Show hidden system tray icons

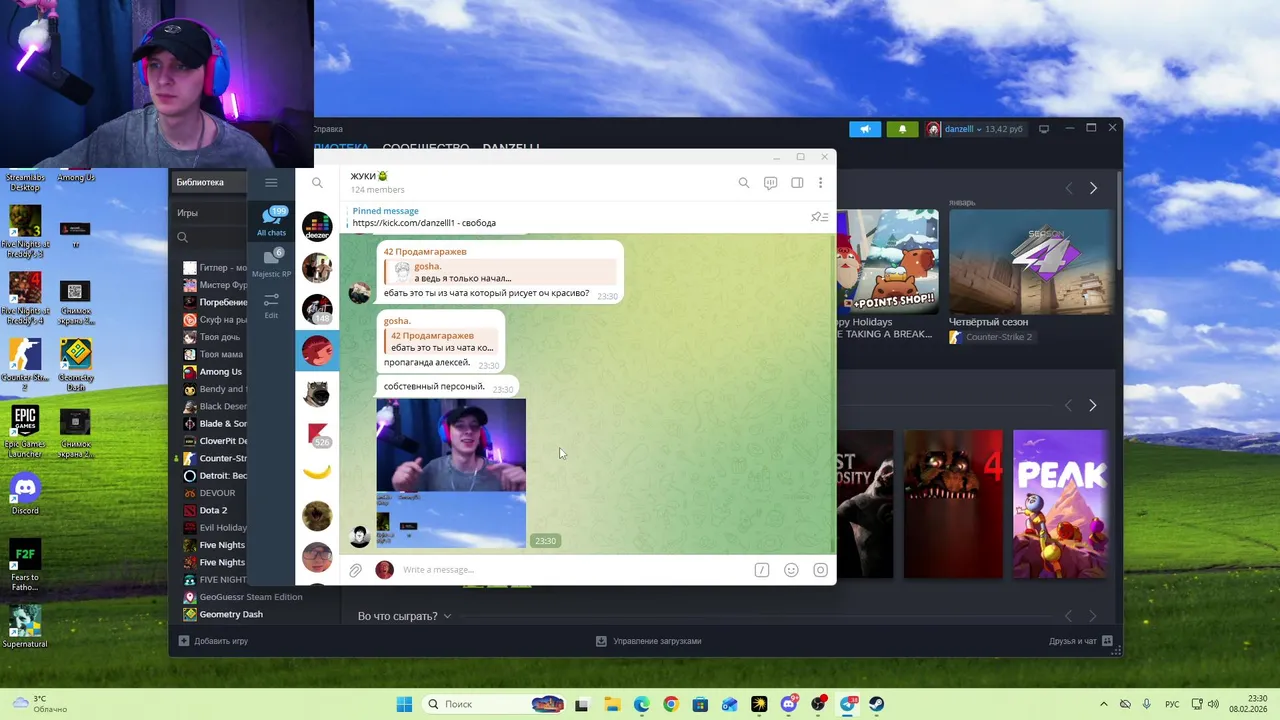[1104, 704]
